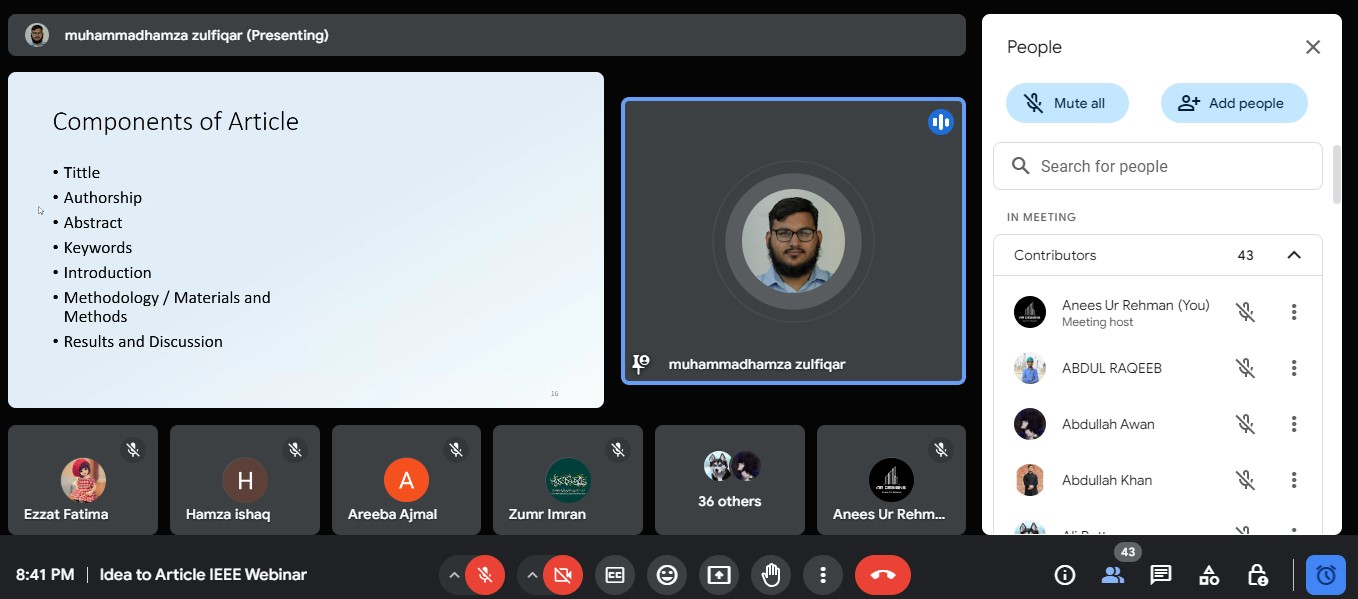The image size is (1358, 599).
Task: Open video settings arrow beside camera
Action: coord(532,575)
